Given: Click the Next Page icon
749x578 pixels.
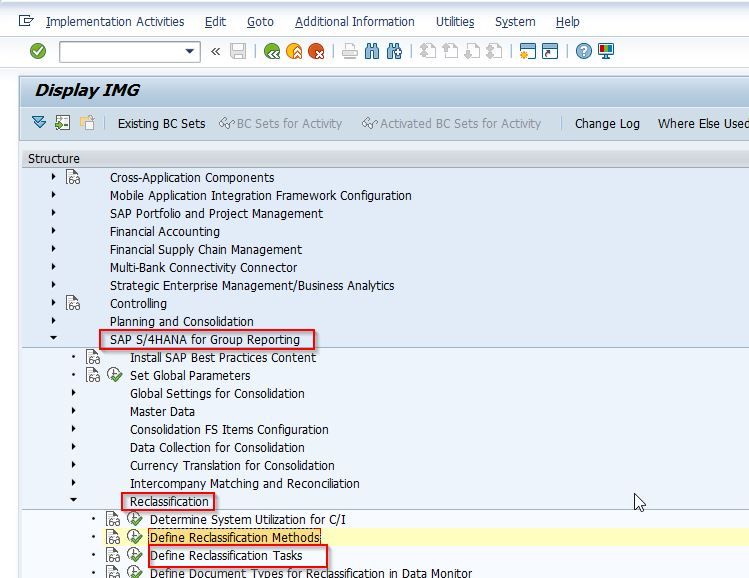Looking at the screenshot, I should (472, 51).
